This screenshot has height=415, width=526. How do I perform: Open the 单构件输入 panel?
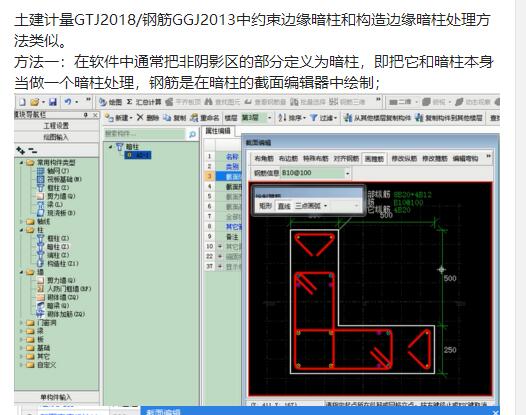[56, 397]
